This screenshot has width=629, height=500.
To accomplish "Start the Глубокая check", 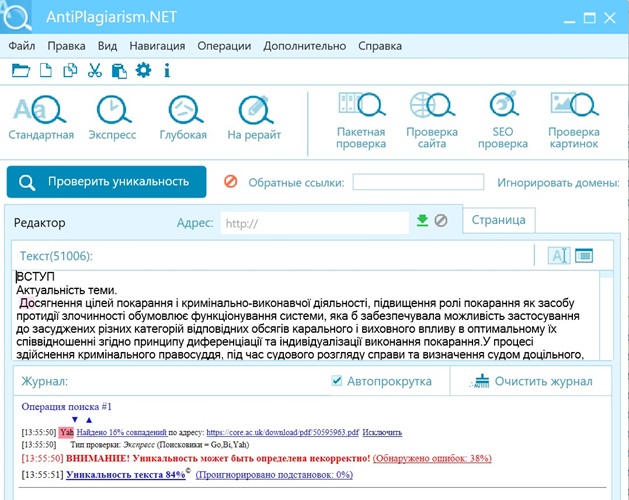I will 183,118.
